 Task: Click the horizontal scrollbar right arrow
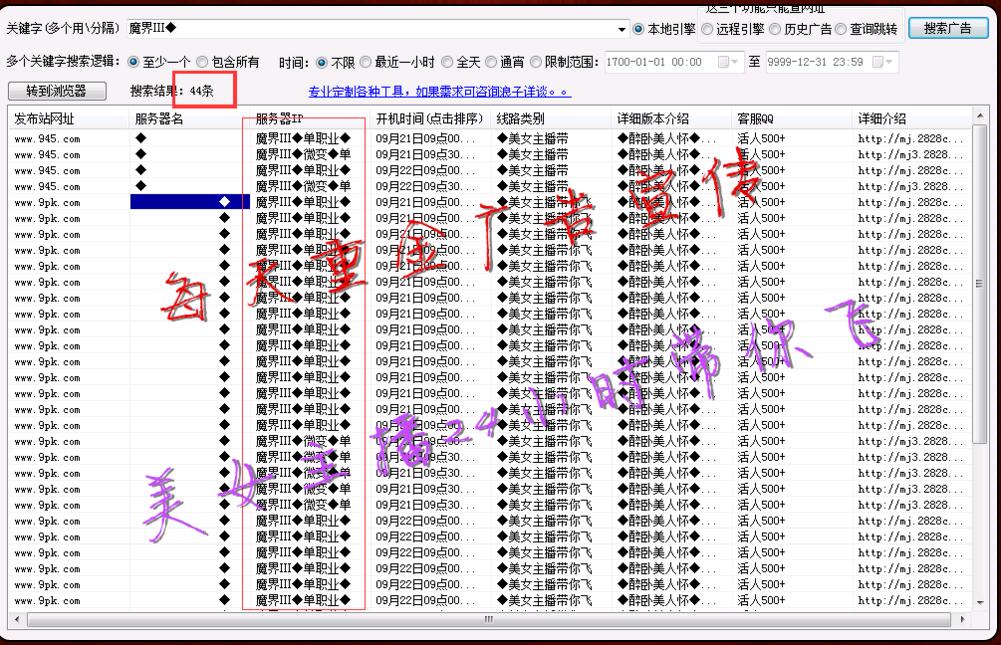pyautogui.click(x=964, y=620)
